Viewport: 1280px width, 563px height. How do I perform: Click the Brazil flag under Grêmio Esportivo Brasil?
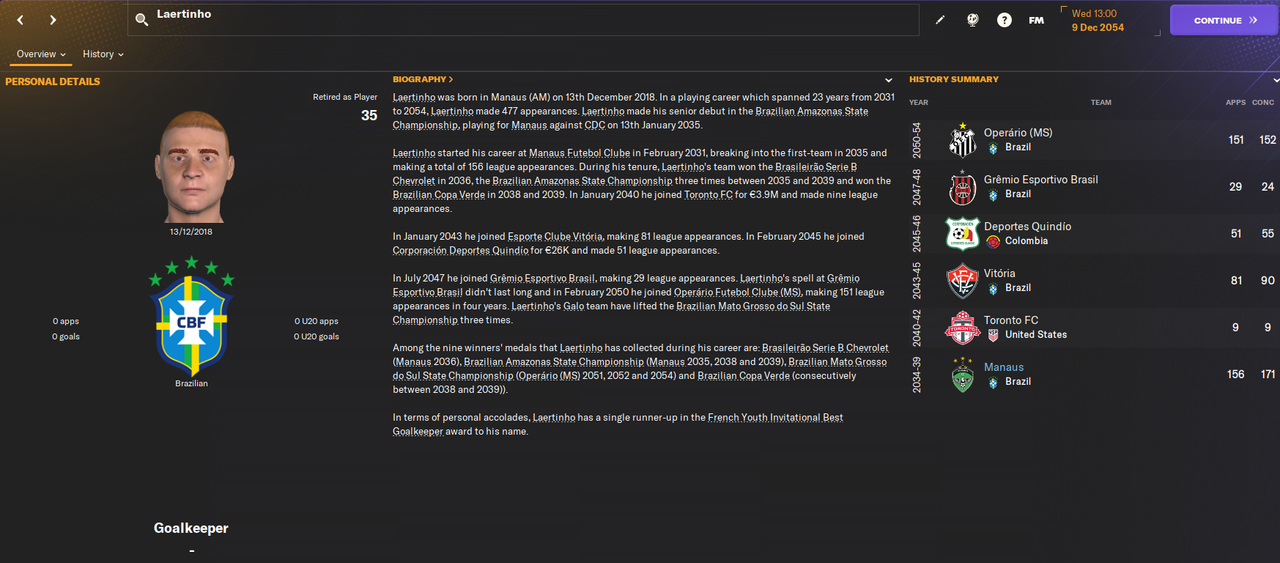993,194
